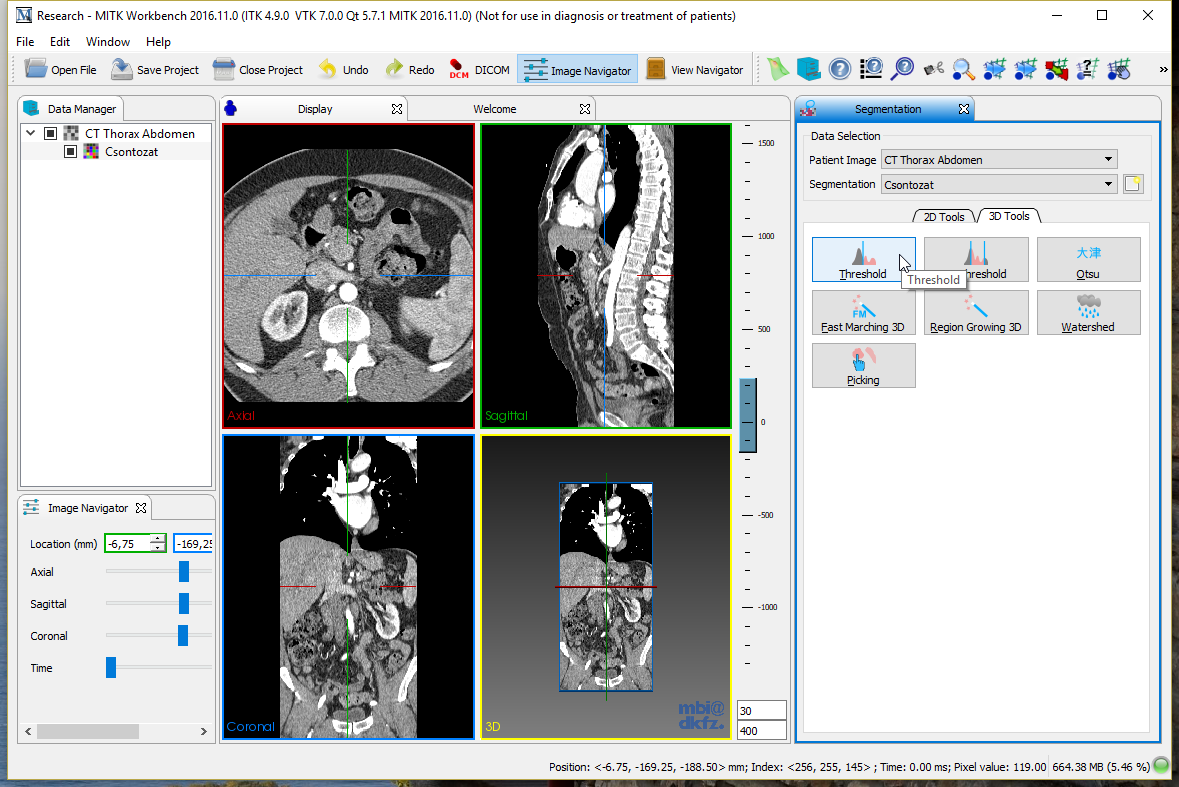The height and width of the screenshot is (787, 1179).
Task: Click the round blue question mark icon
Action: (x=840, y=69)
